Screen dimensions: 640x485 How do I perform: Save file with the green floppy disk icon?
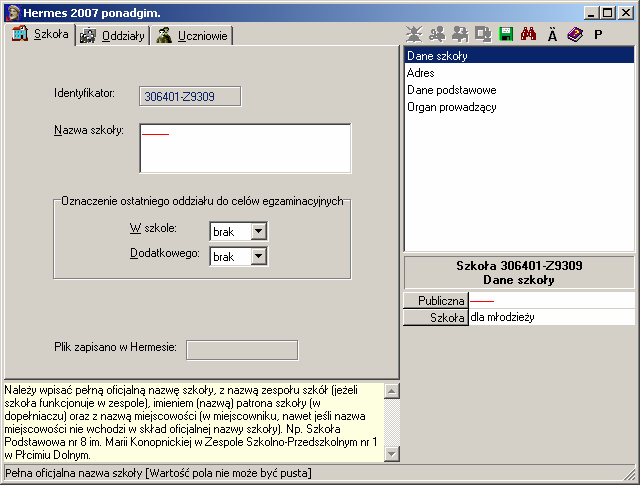click(506, 35)
